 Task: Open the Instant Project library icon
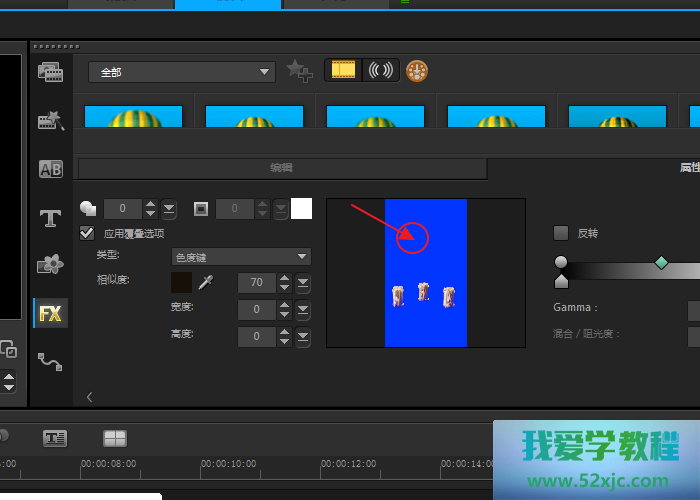(x=50, y=121)
